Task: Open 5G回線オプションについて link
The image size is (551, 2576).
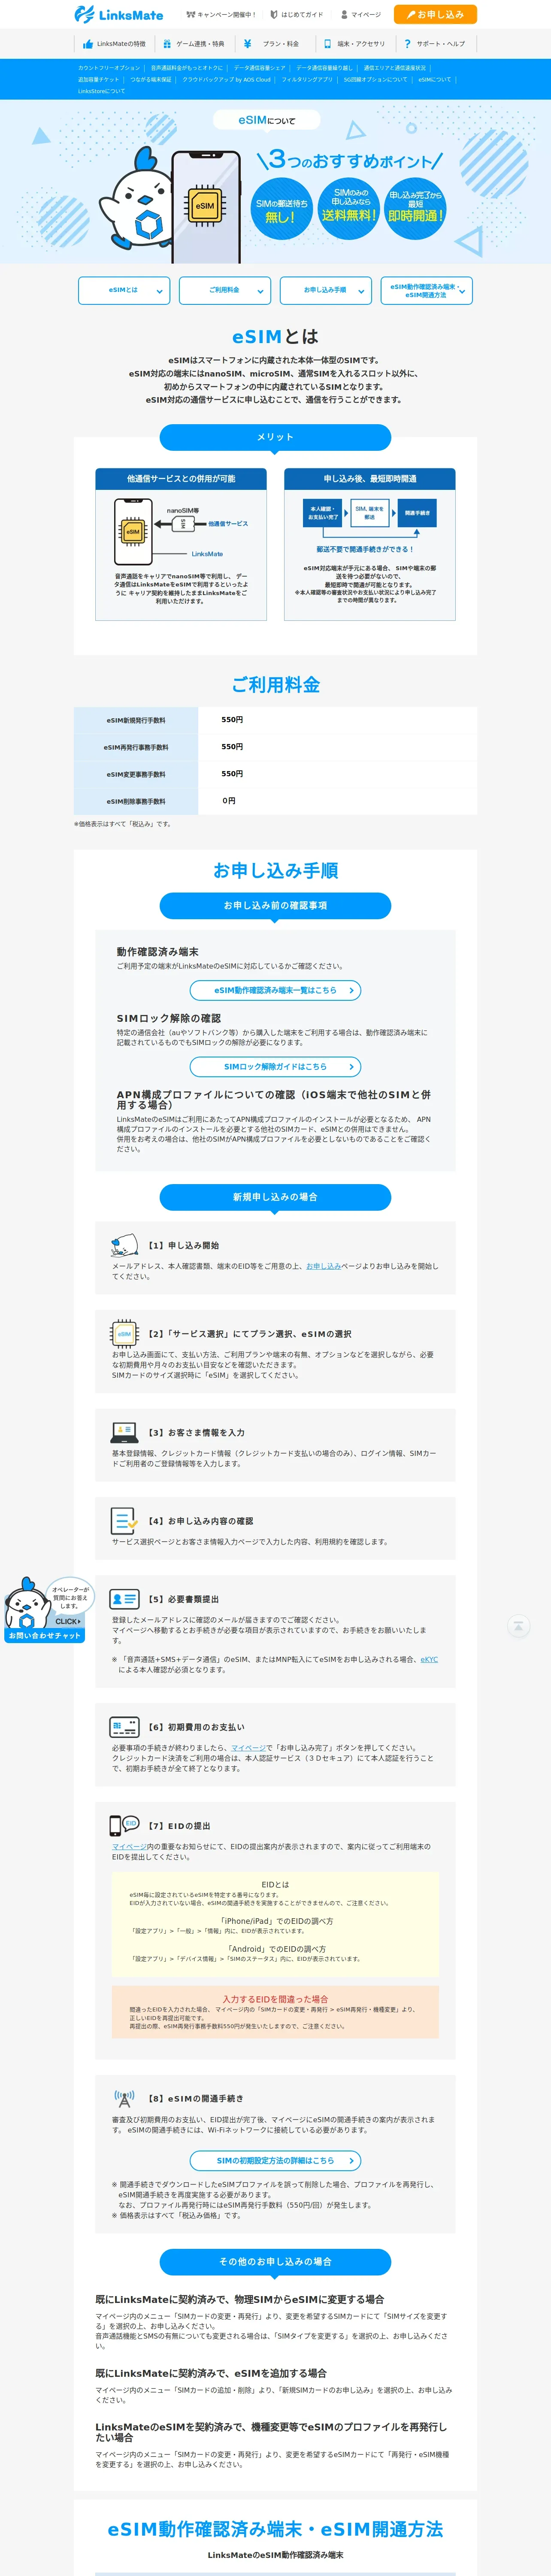Action: (x=375, y=79)
